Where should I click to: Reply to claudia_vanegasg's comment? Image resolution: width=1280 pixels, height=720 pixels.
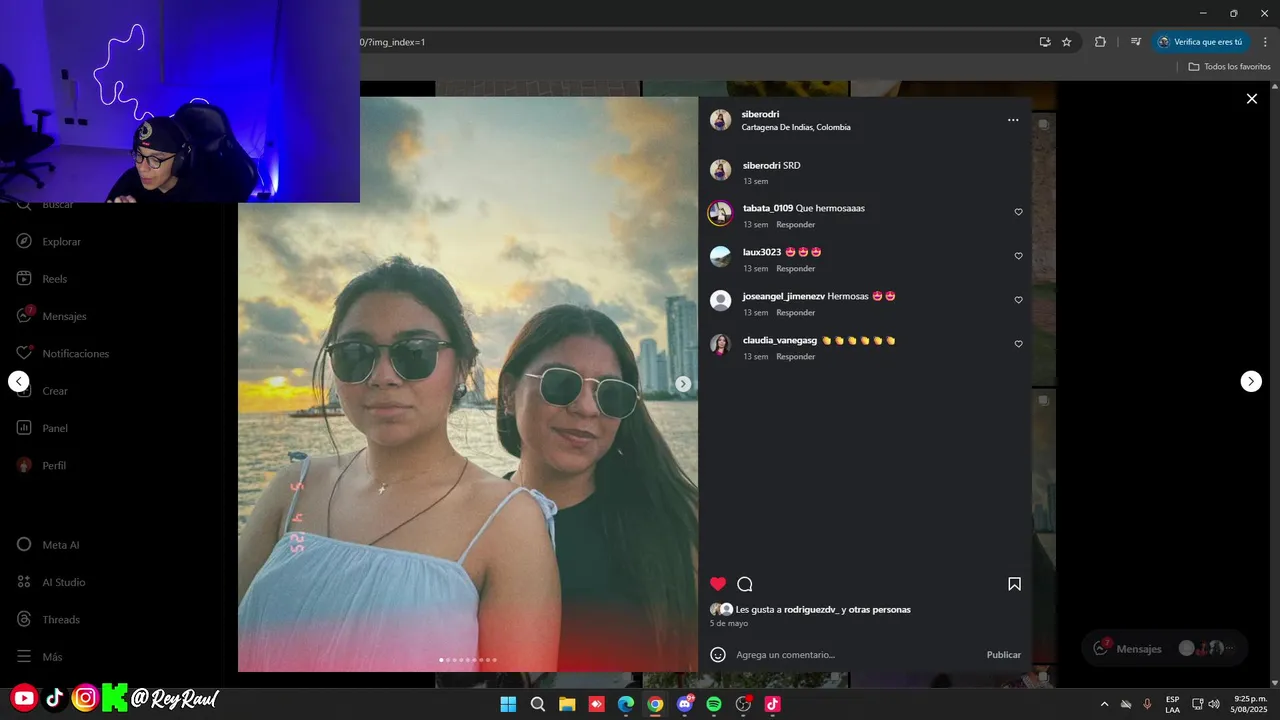click(796, 357)
